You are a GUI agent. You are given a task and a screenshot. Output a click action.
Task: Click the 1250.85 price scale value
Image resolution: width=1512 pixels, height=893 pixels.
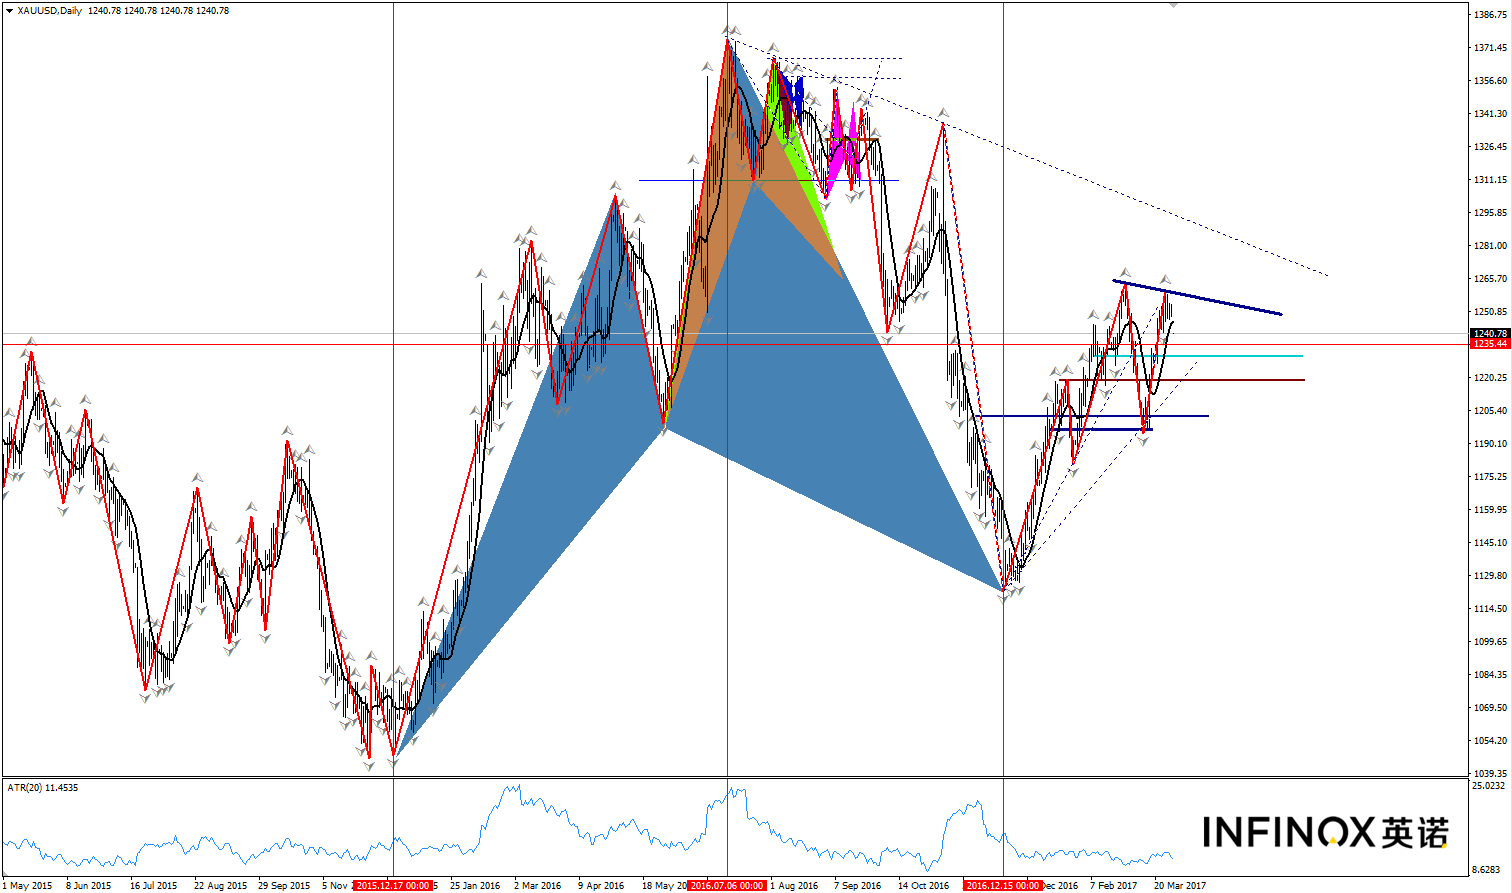(x=1490, y=312)
